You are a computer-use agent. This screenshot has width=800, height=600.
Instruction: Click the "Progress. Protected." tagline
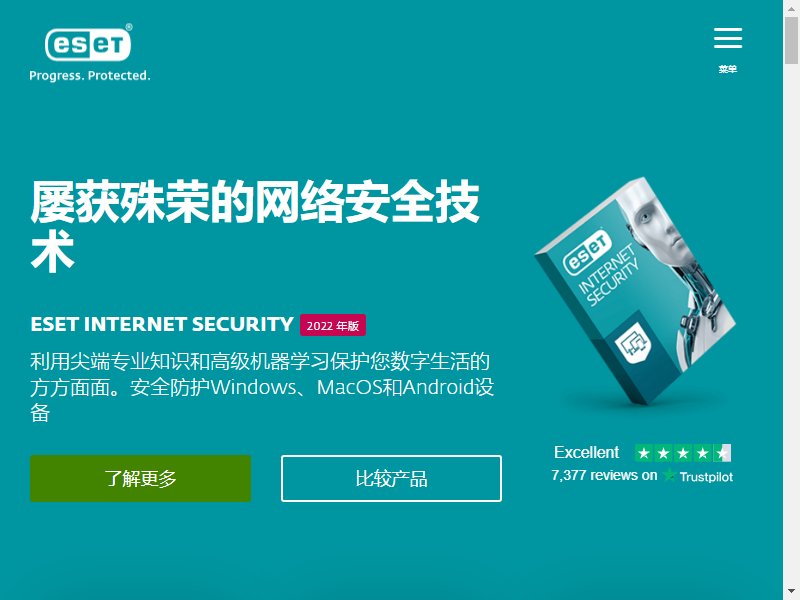pyautogui.click(x=90, y=76)
